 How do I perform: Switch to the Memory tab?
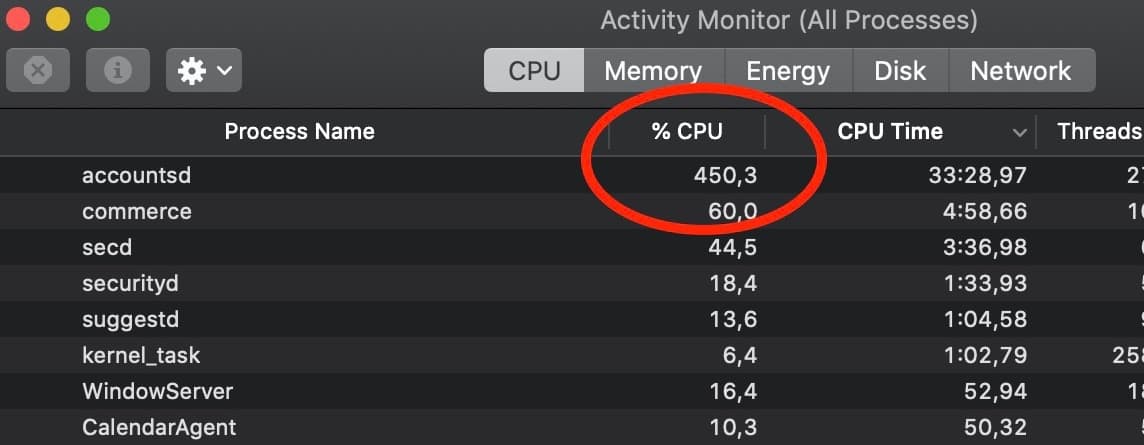[652, 71]
